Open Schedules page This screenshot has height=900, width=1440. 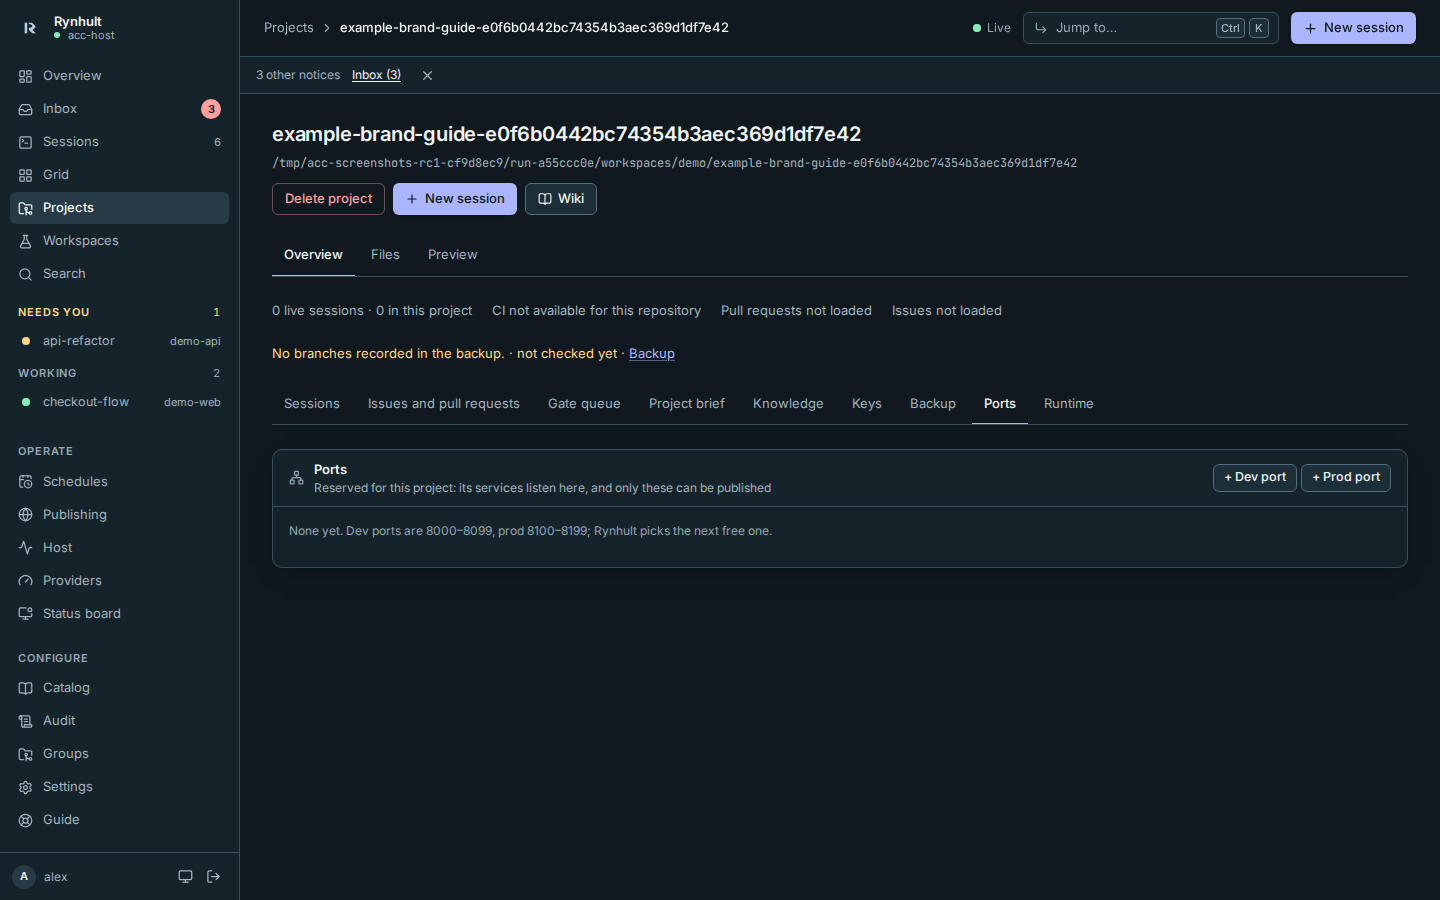point(119,482)
